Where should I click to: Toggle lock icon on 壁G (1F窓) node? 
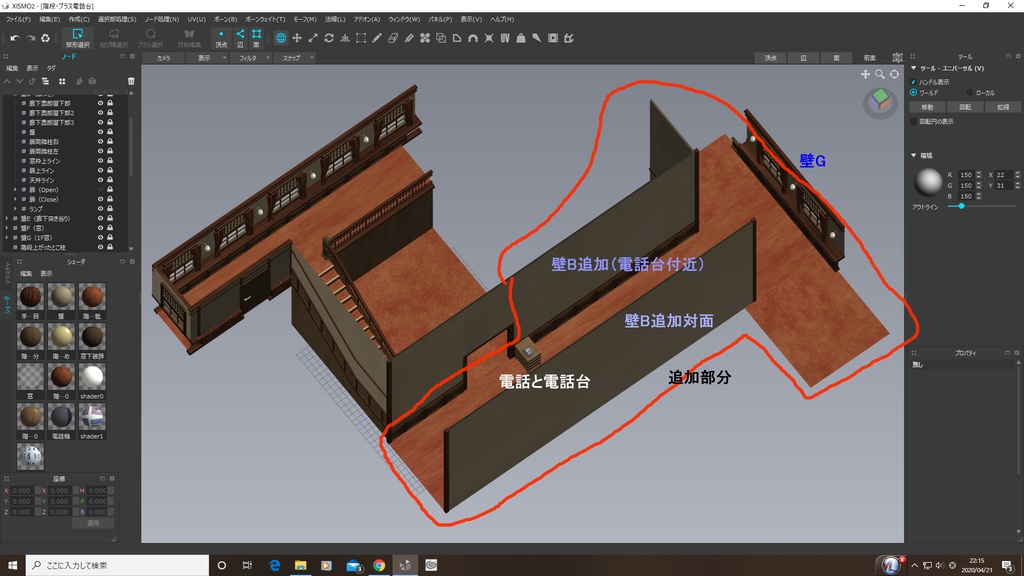(x=110, y=238)
